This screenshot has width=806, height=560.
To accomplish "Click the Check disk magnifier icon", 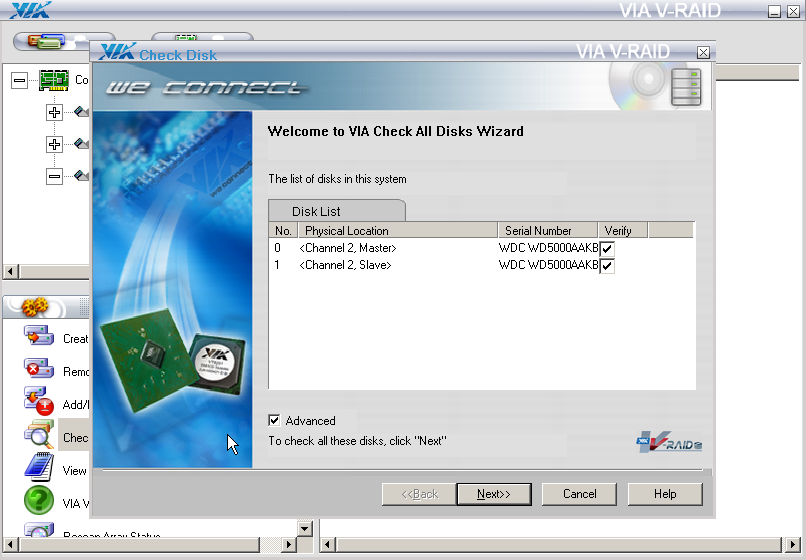I will click(x=39, y=435).
